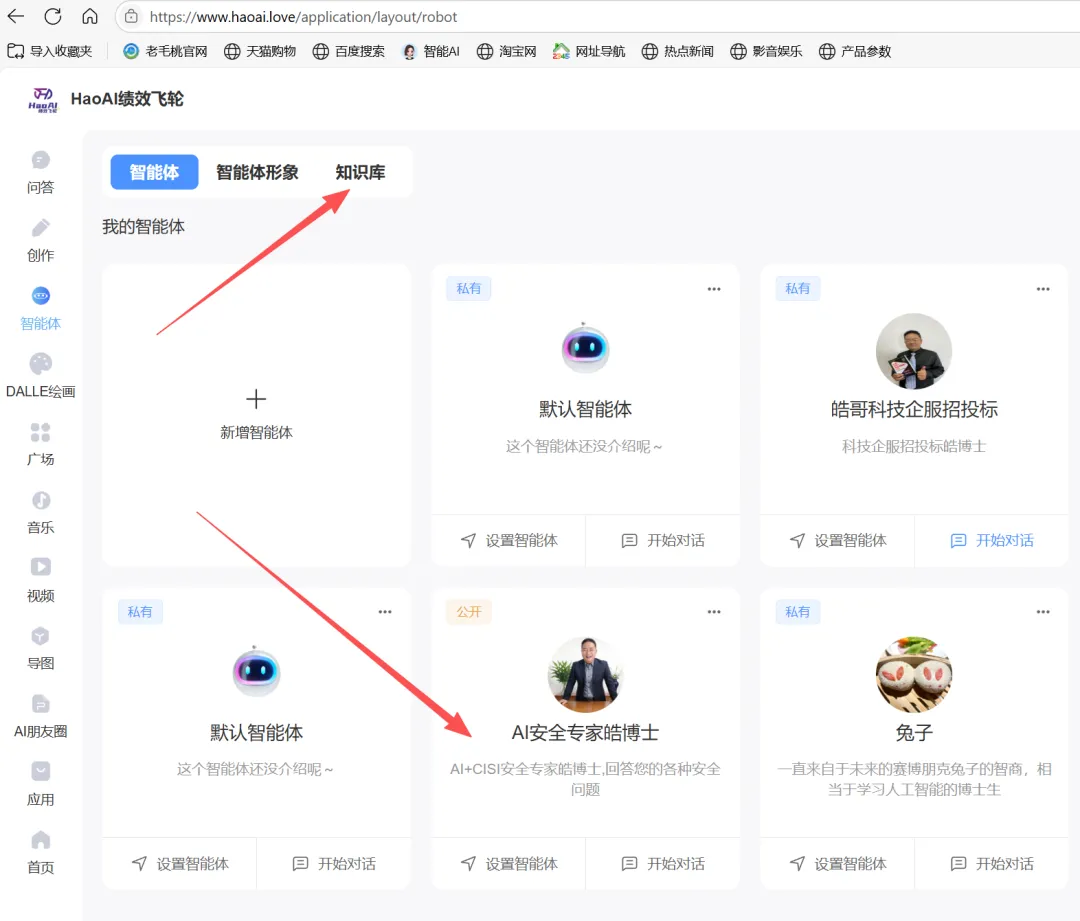Open AI朋友圈 in the sidebar

click(41, 717)
